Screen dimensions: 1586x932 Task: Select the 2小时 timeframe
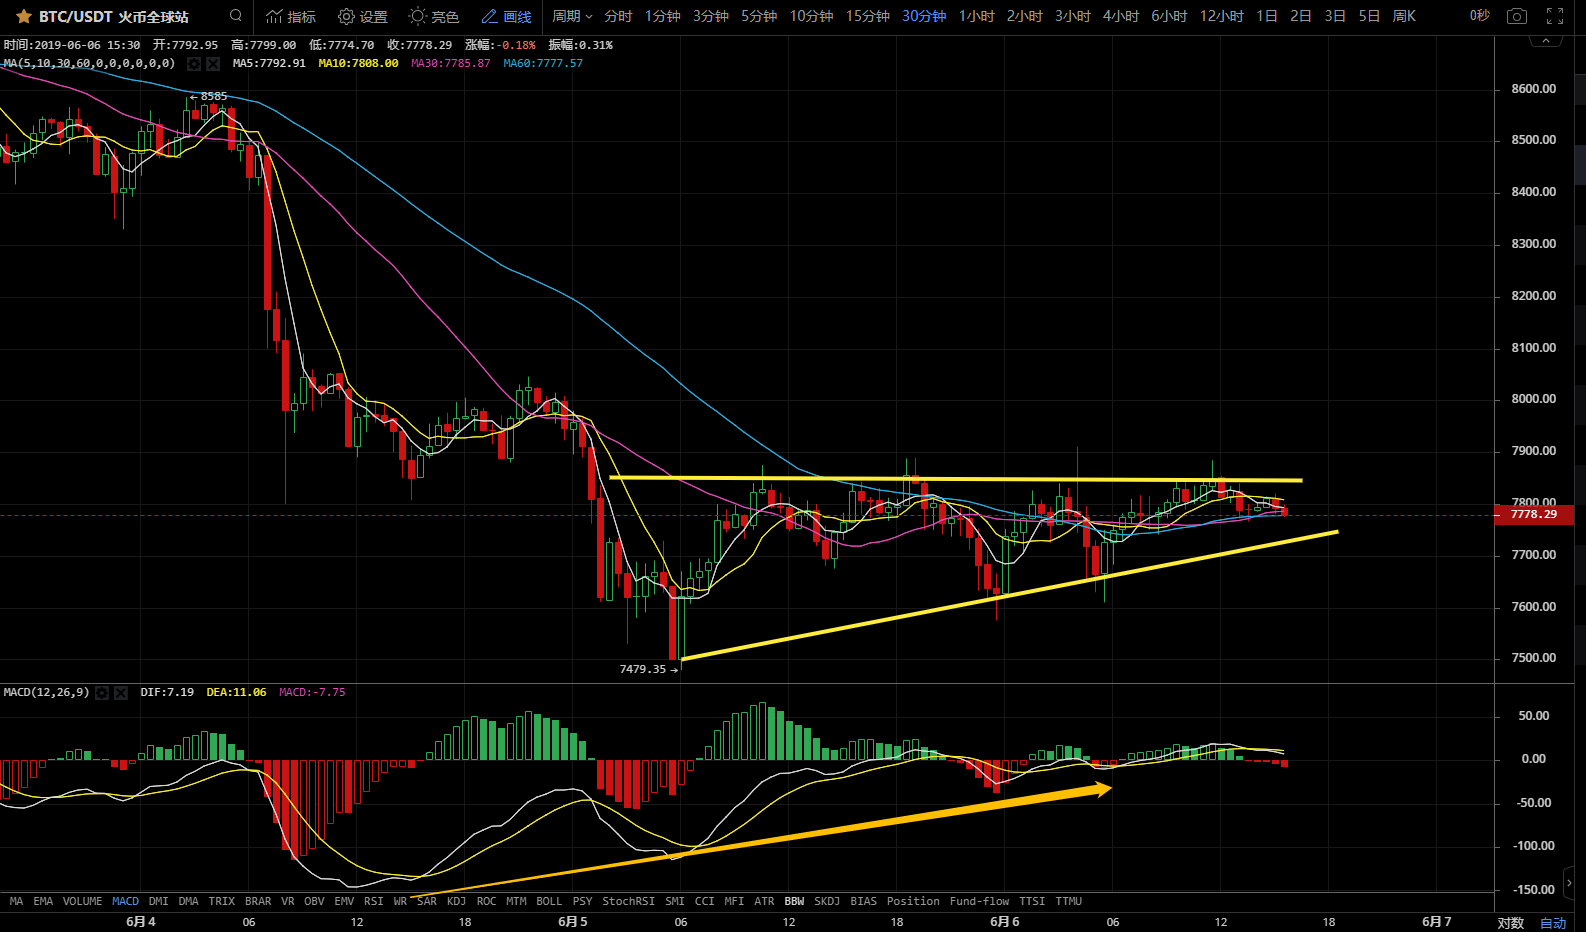pos(1024,16)
